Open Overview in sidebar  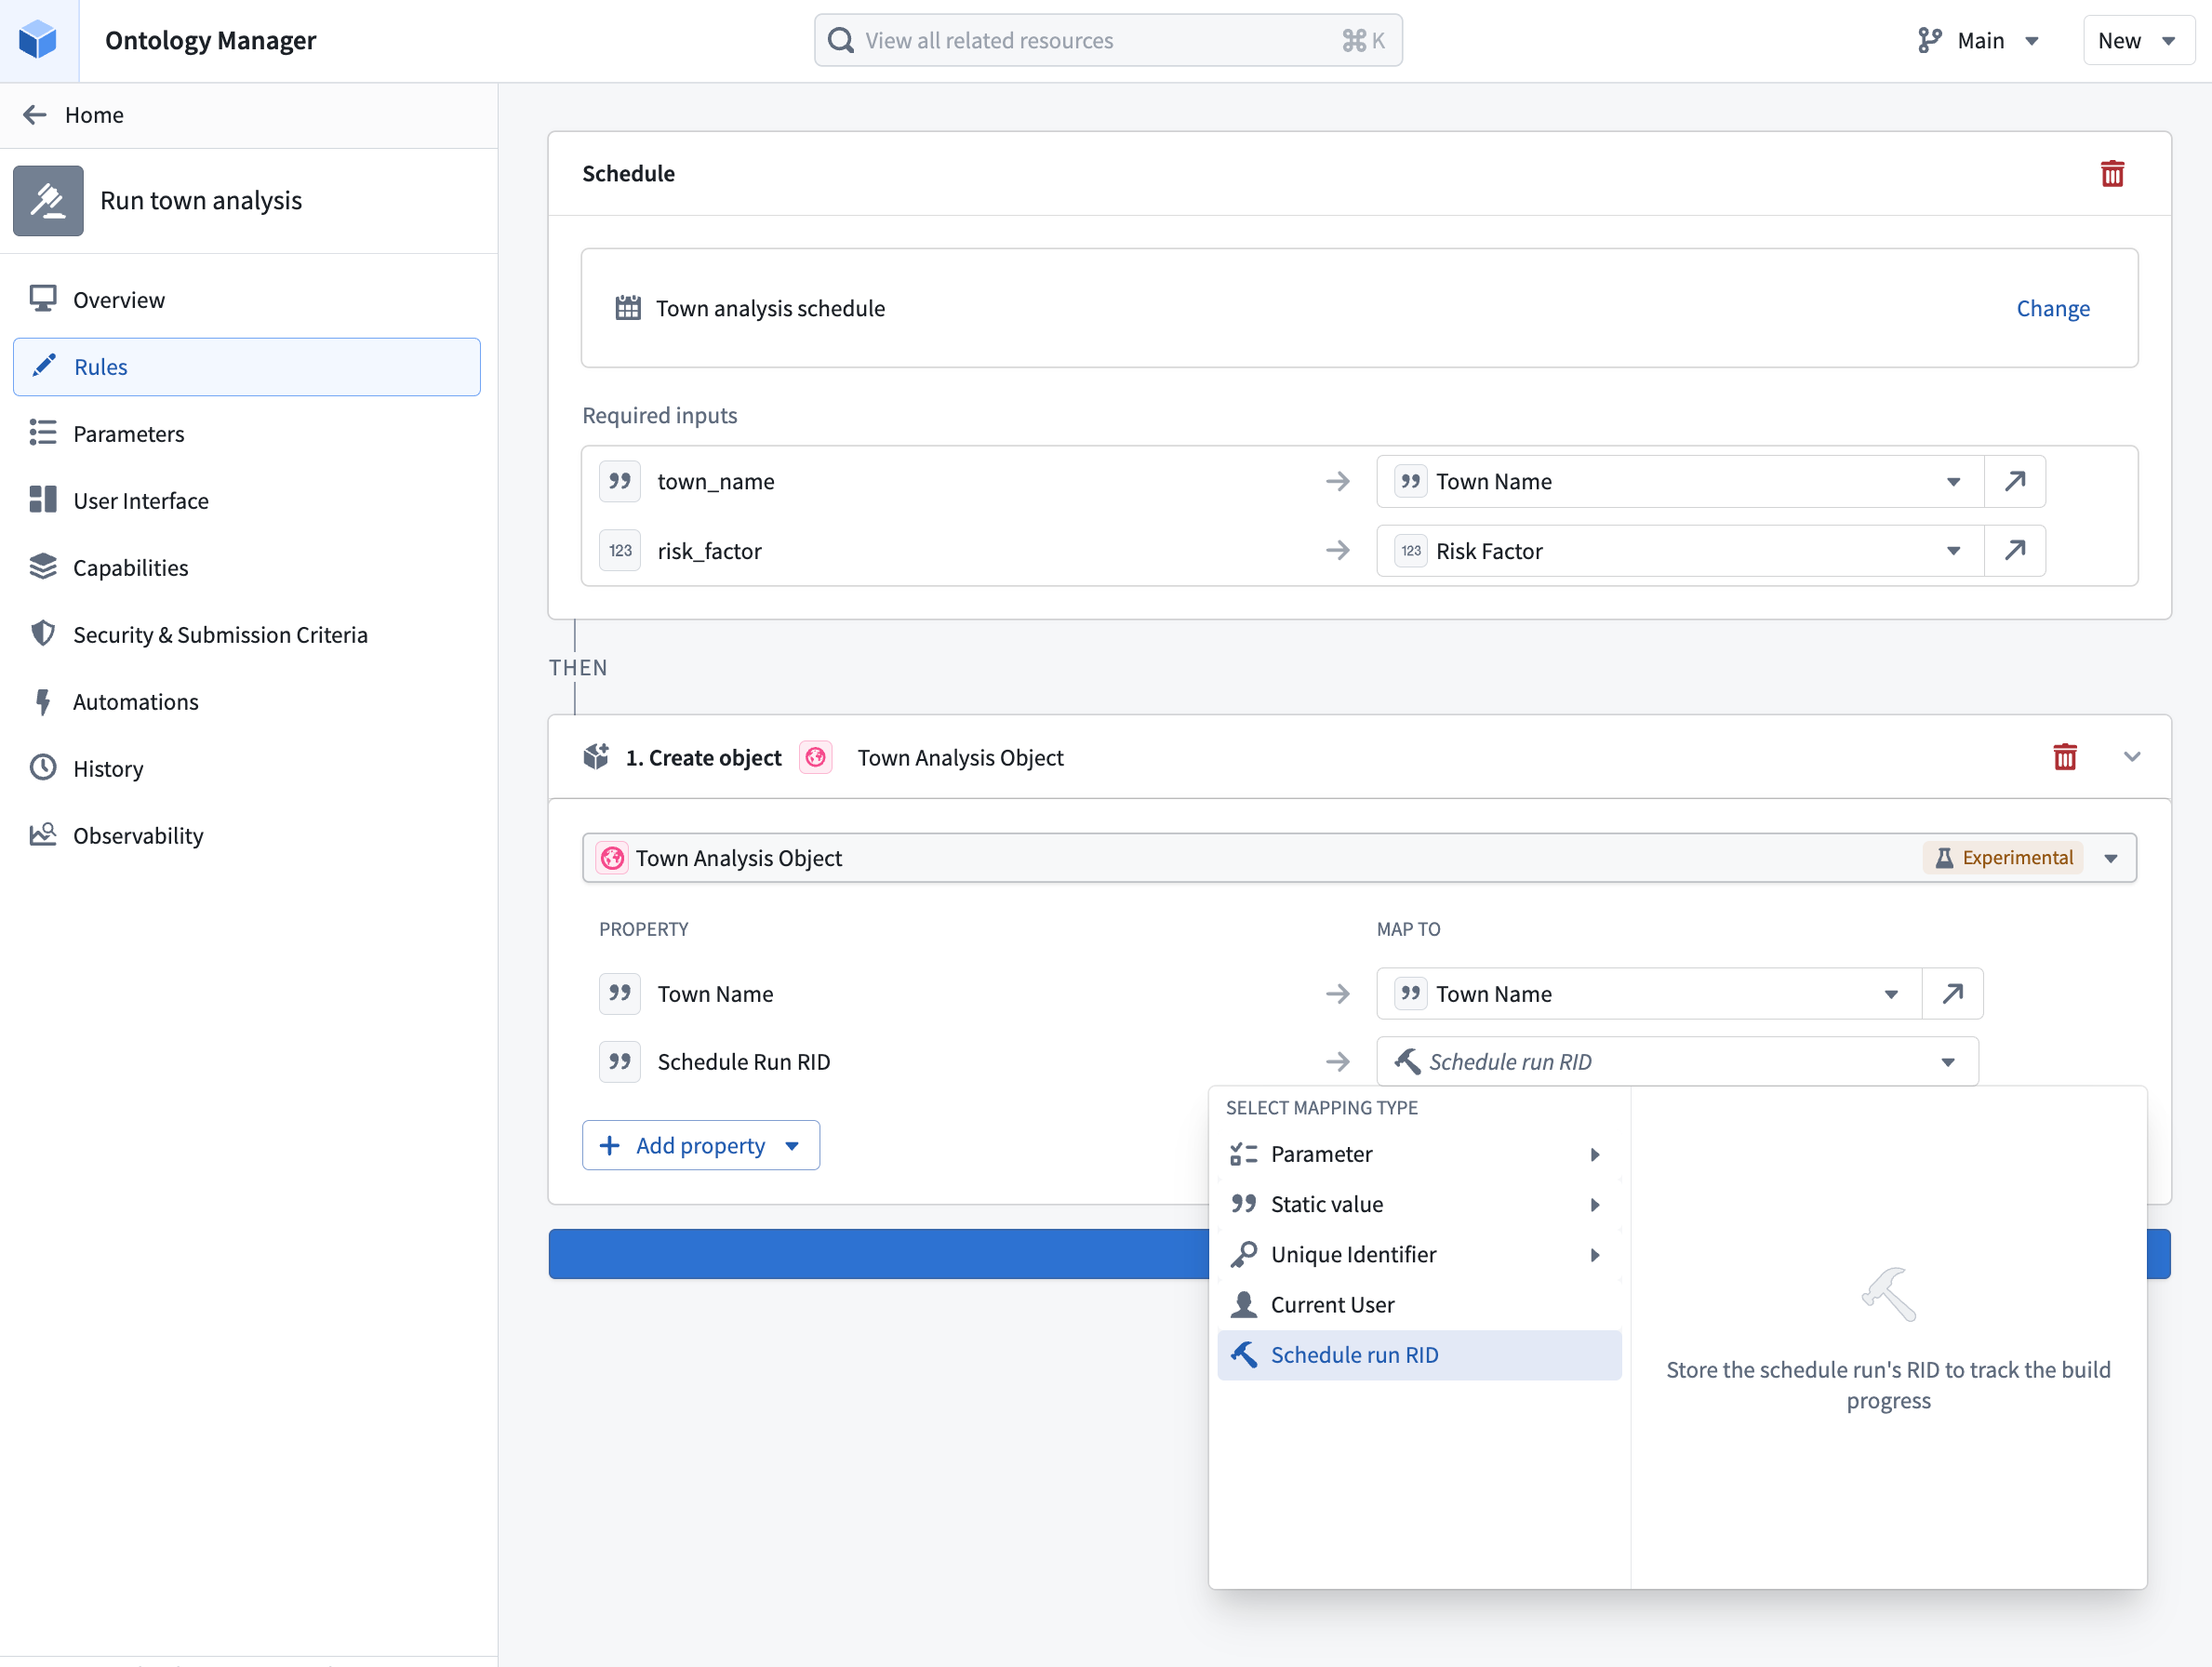(x=247, y=300)
